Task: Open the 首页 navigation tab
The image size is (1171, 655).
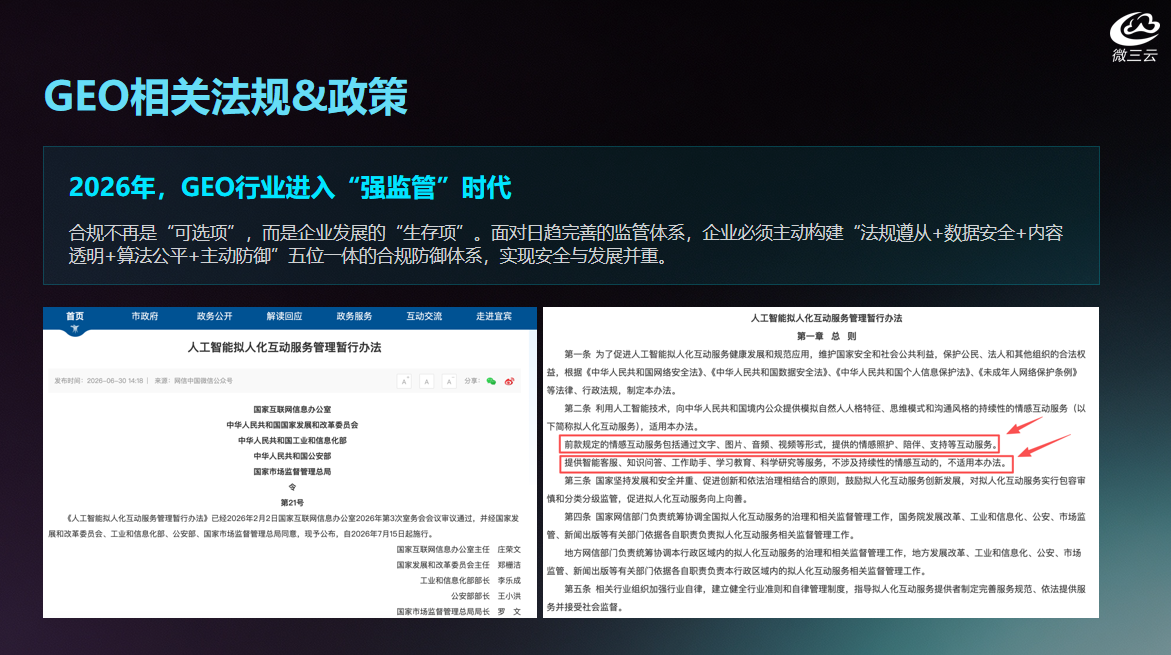Action: [75, 316]
